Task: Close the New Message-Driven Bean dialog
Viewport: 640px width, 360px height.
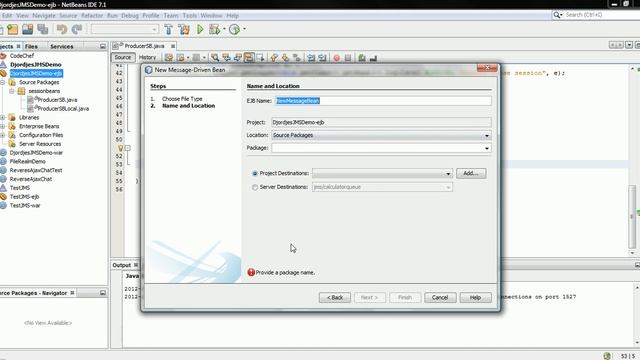Action: 487,68
